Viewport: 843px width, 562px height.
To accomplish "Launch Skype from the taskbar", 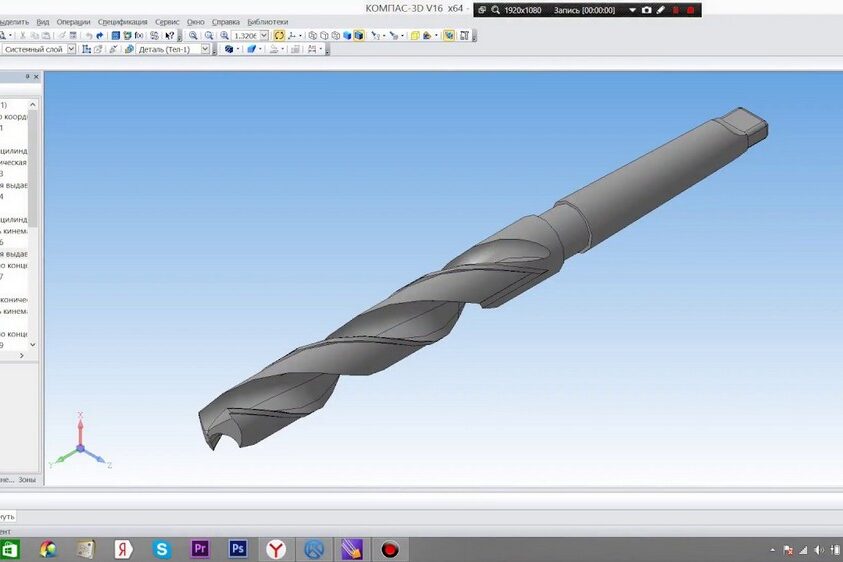I will click(161, 549).
